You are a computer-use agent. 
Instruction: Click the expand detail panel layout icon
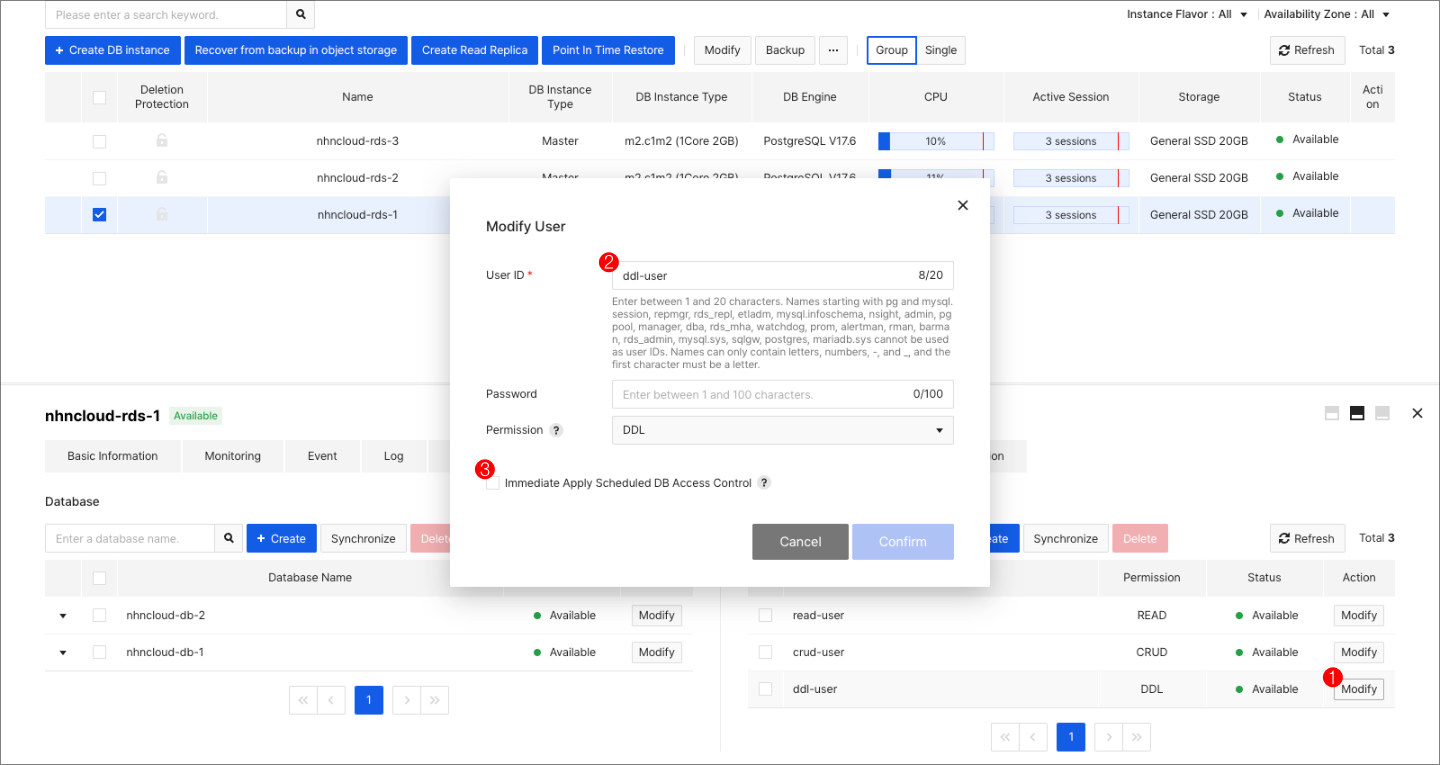point(1331,412)
